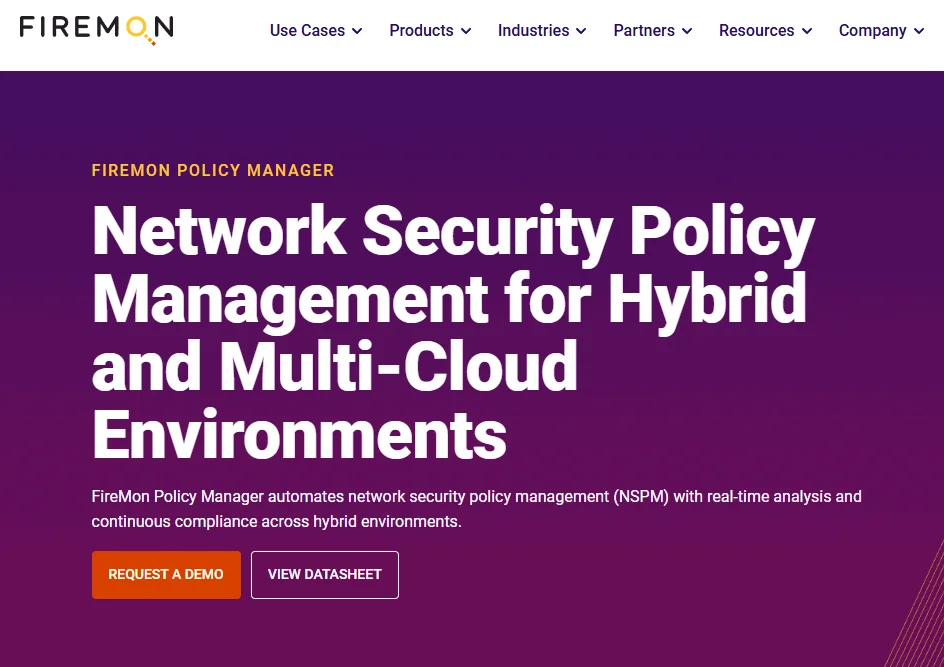The height and width of the screenshot is (667, 944).
Task: Click the arrow next to Products
Action: click(466, 32)
